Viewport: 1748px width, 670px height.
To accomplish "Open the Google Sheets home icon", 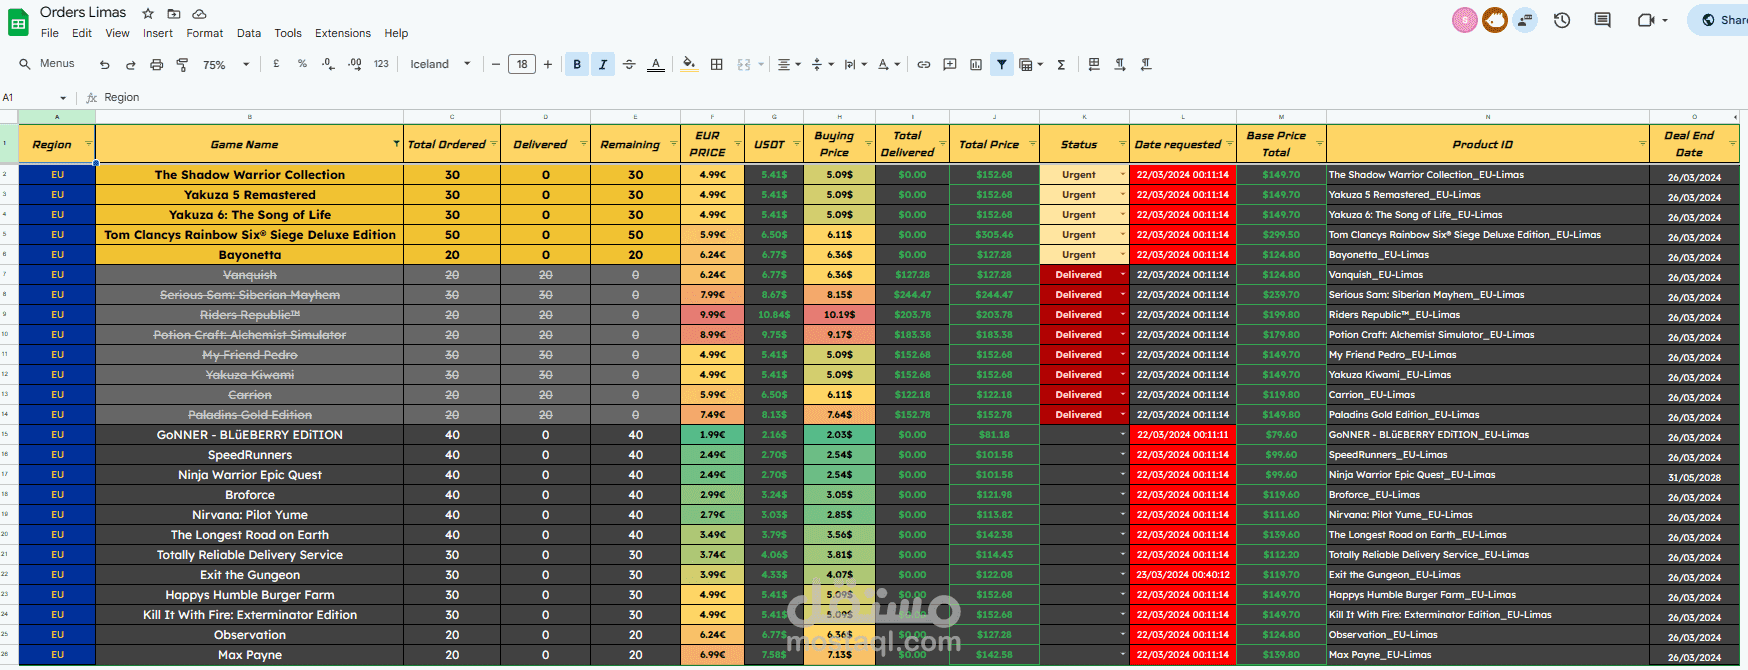I will 18,22.
